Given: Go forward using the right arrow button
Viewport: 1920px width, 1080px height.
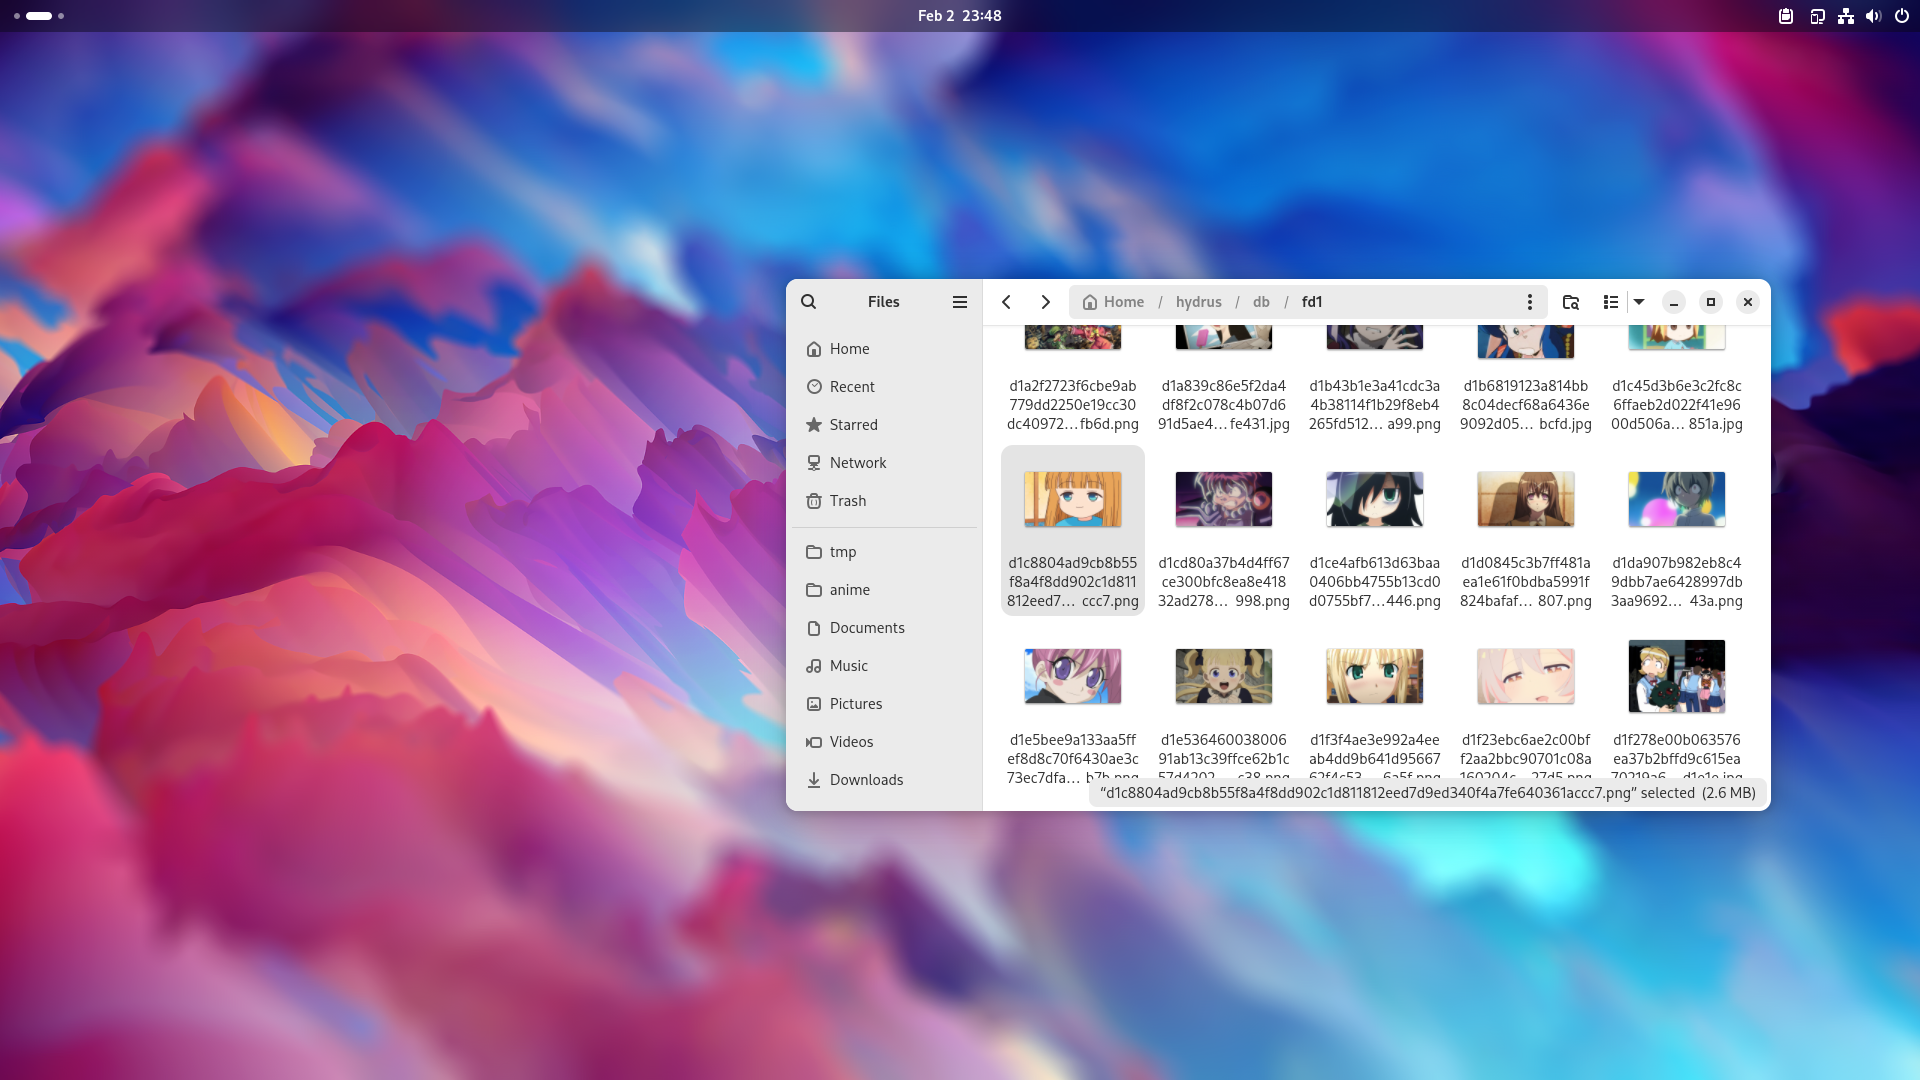Looking at the screenshot, I should tap(1045, 302).
